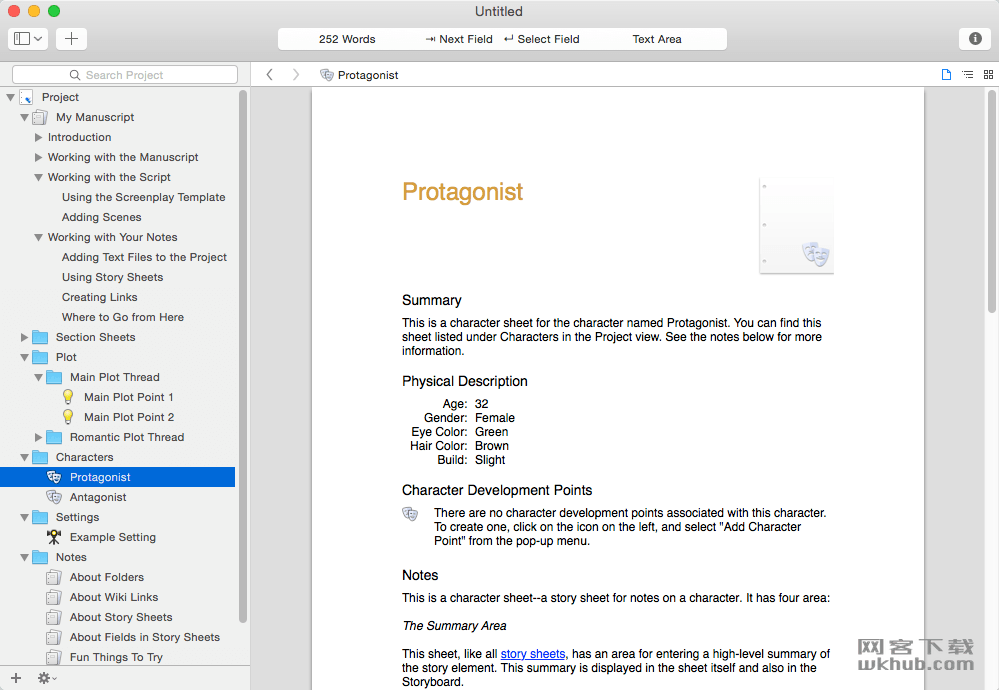The height and width of the screenshot is (690, 999).
Task: Select Fun Things To Try note
Action: pos(116,657)
